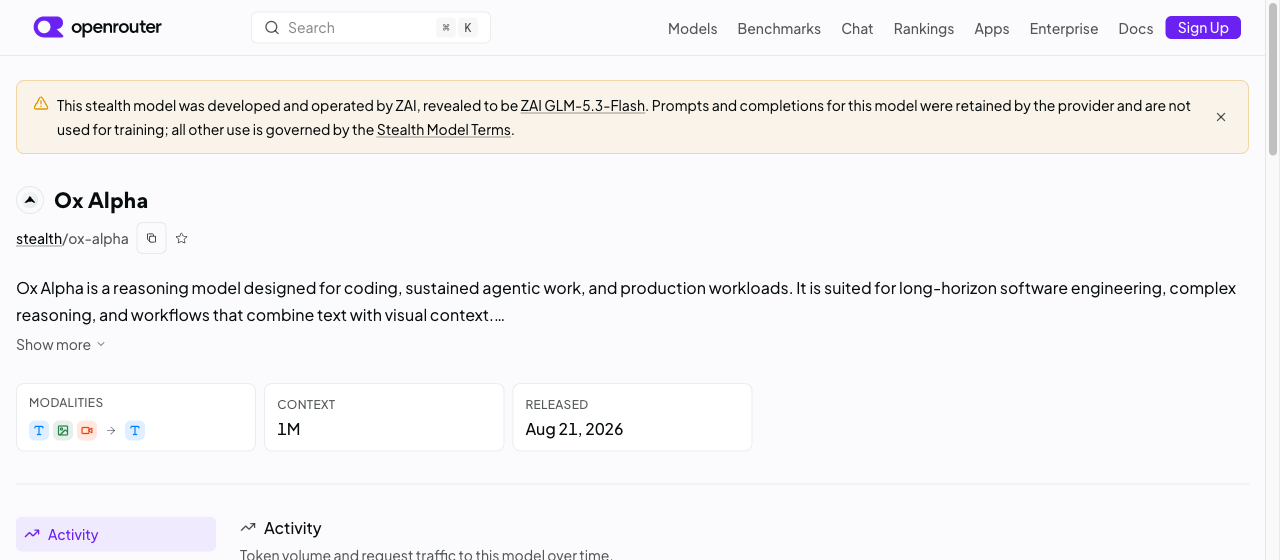The height and width of the screenshot is (560, 1280).
Task: Click the CONTEXT label
Action: (x=306, y=405)
